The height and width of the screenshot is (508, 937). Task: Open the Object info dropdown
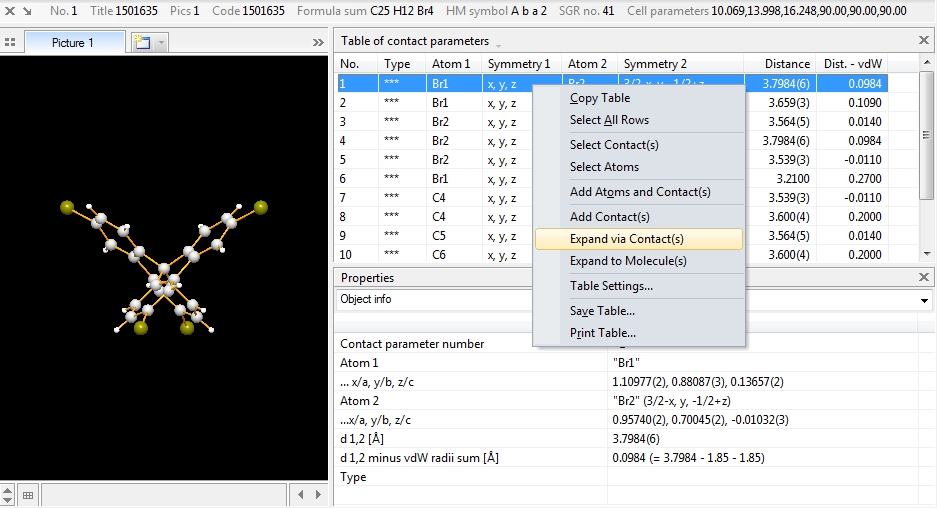tap(924, 299)
